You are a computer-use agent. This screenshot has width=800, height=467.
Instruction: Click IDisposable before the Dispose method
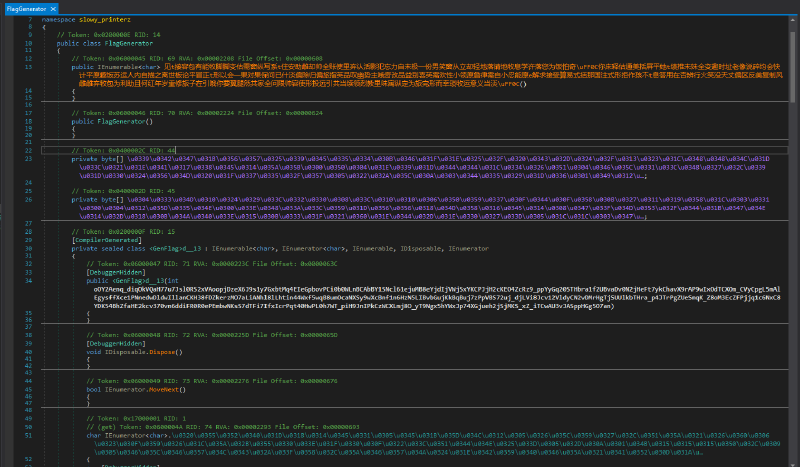(127, 351)
